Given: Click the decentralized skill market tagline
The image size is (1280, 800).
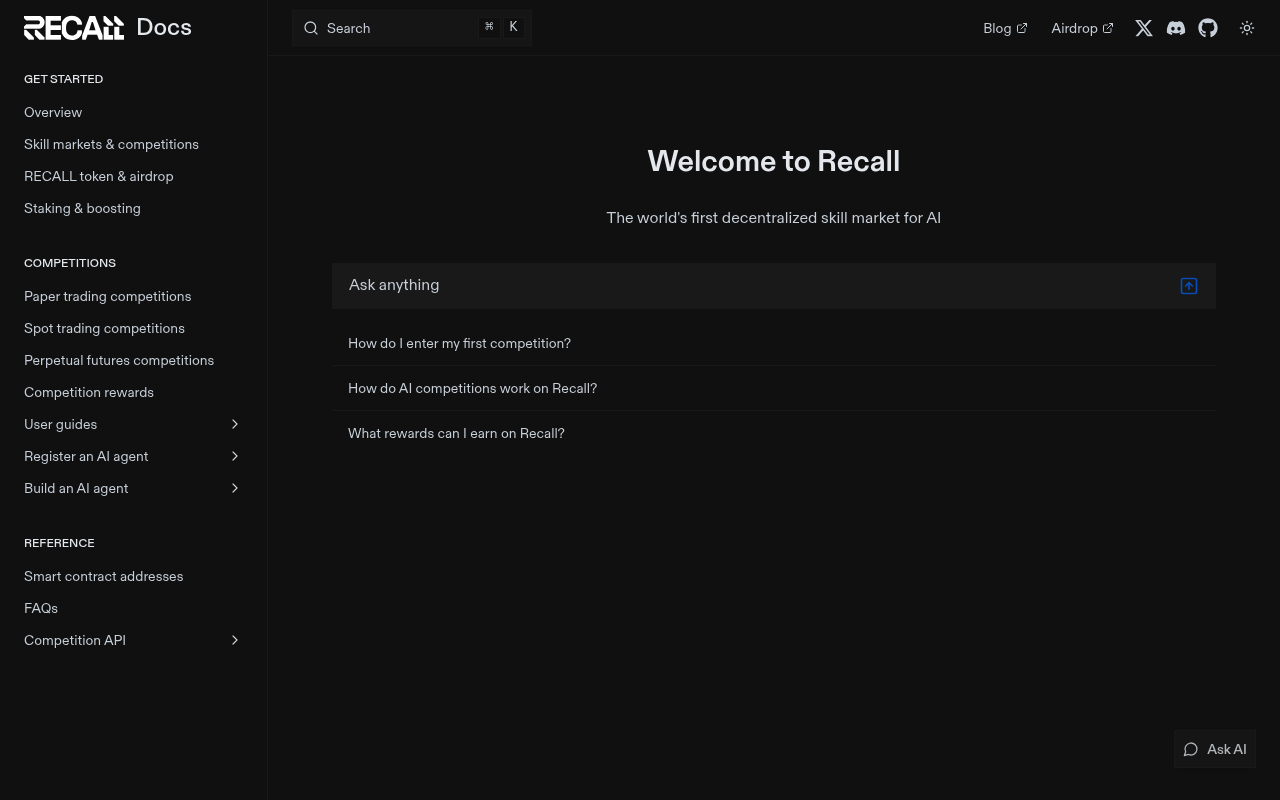Looking at the screenshot, I should [x=774, y=218].
